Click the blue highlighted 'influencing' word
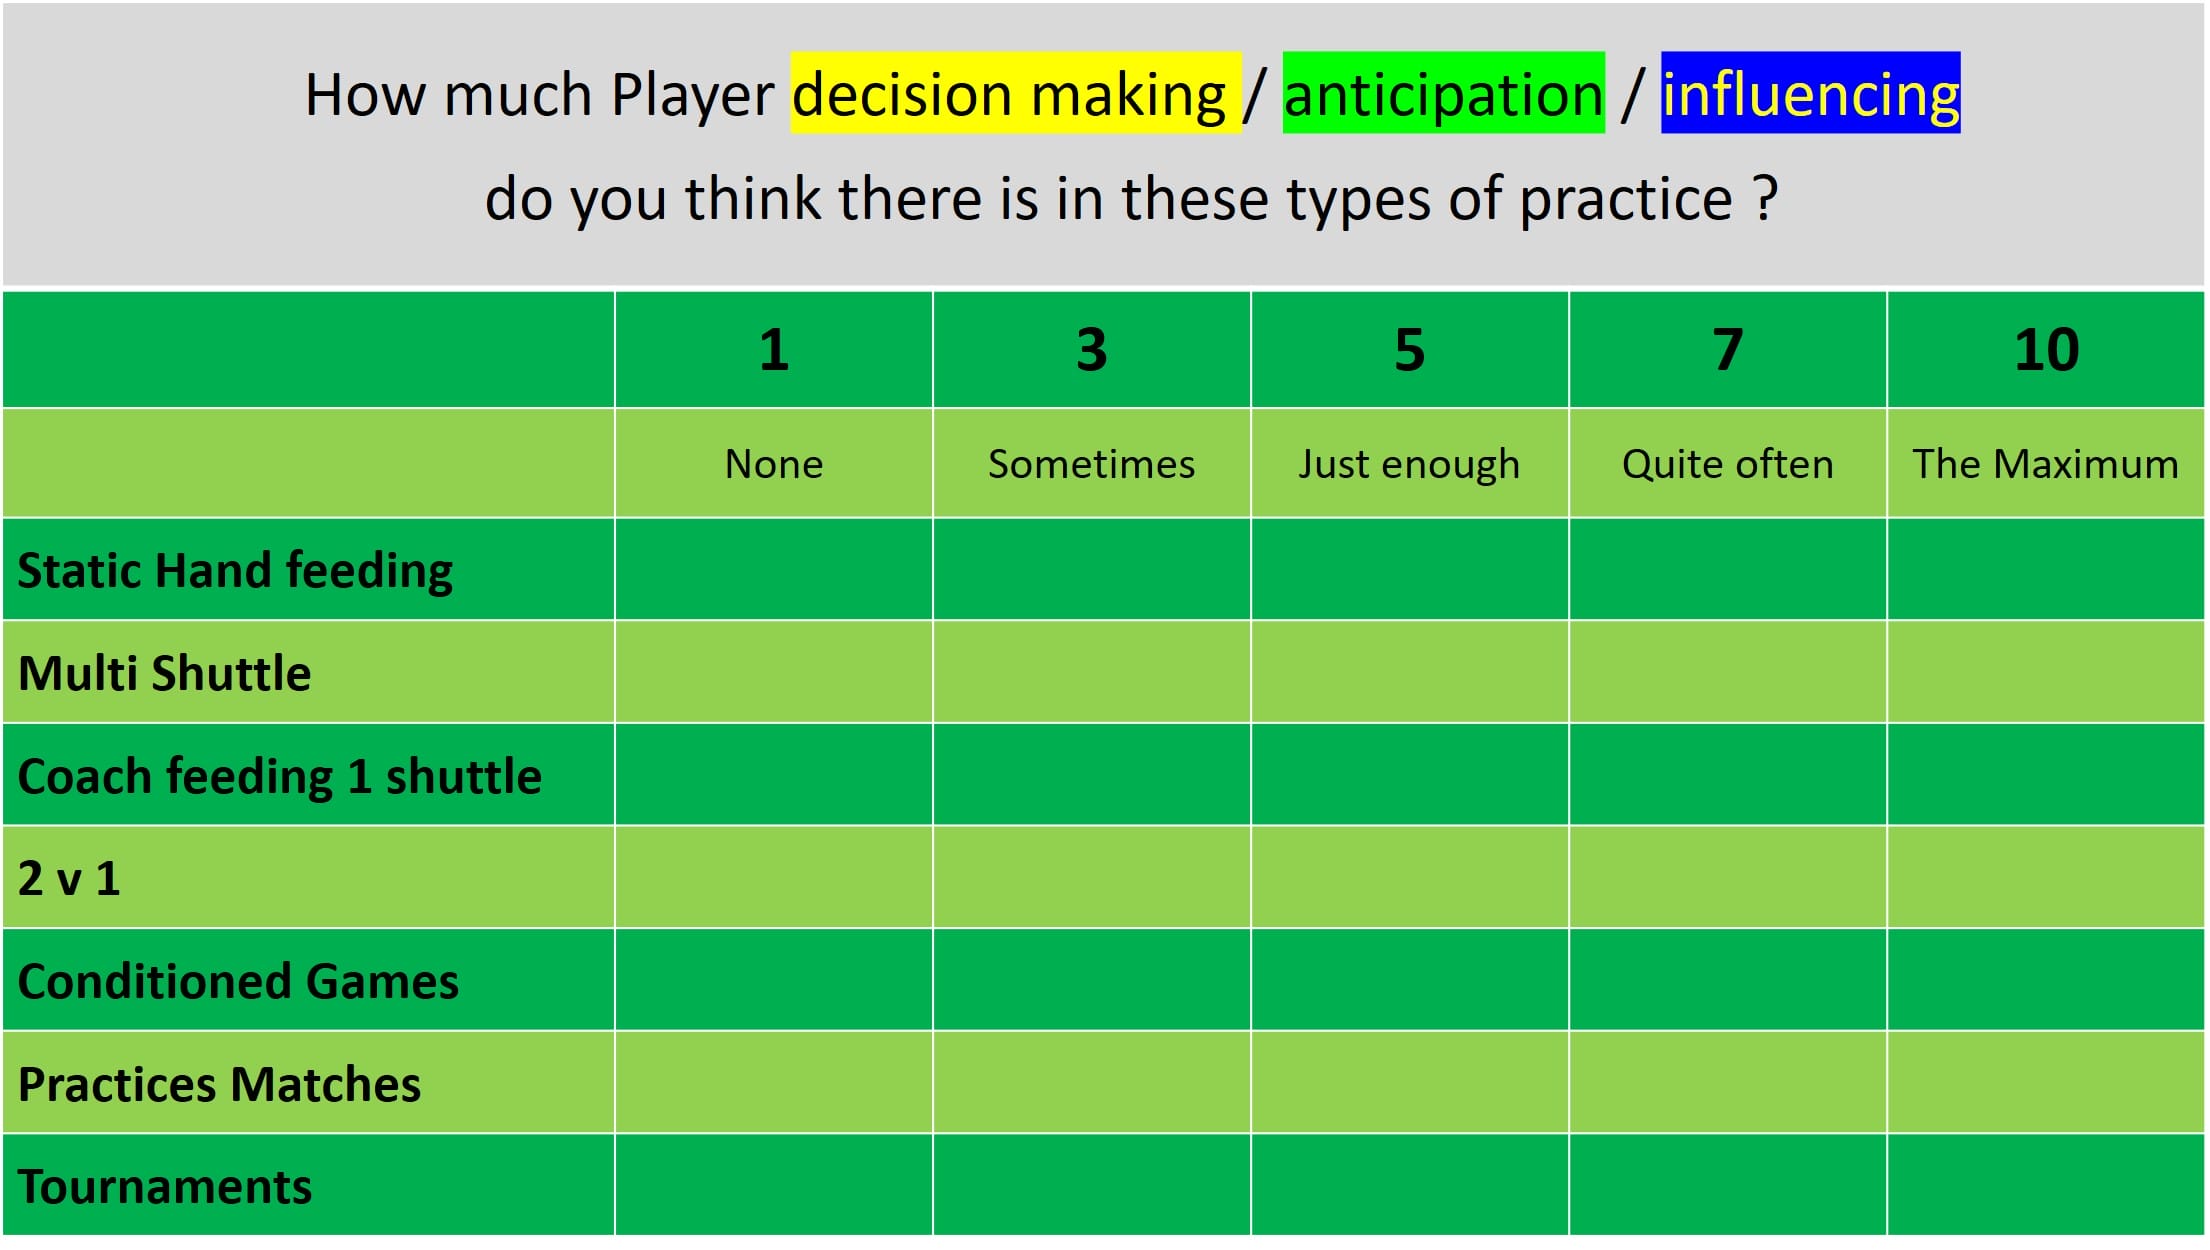This screenshot has height=1250, width=2210. coord(1810,94)
